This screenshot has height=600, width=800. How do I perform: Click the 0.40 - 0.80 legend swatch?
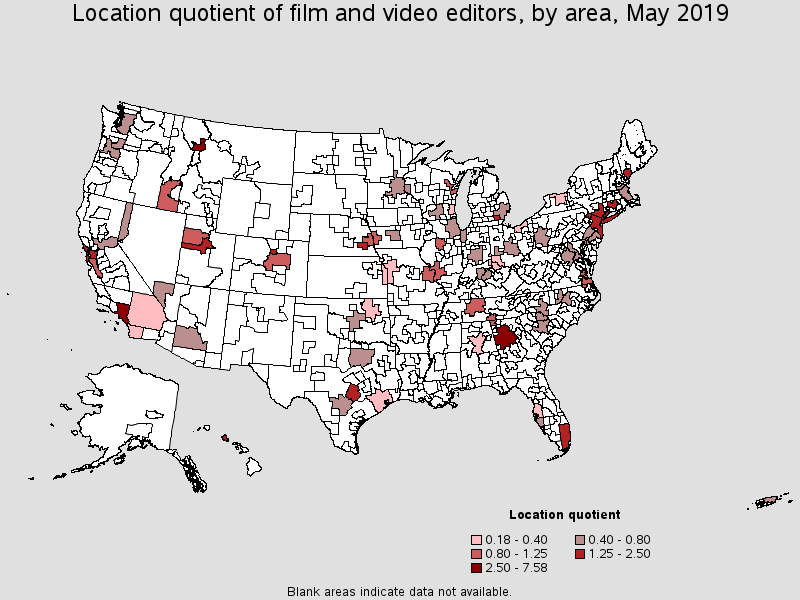(x=580, y=539)
